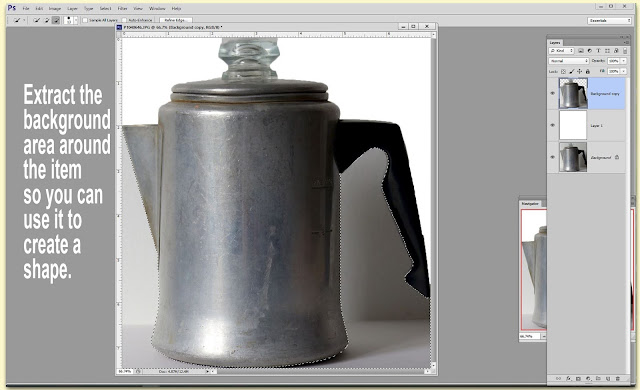Open the Select menu

[105, 9]
